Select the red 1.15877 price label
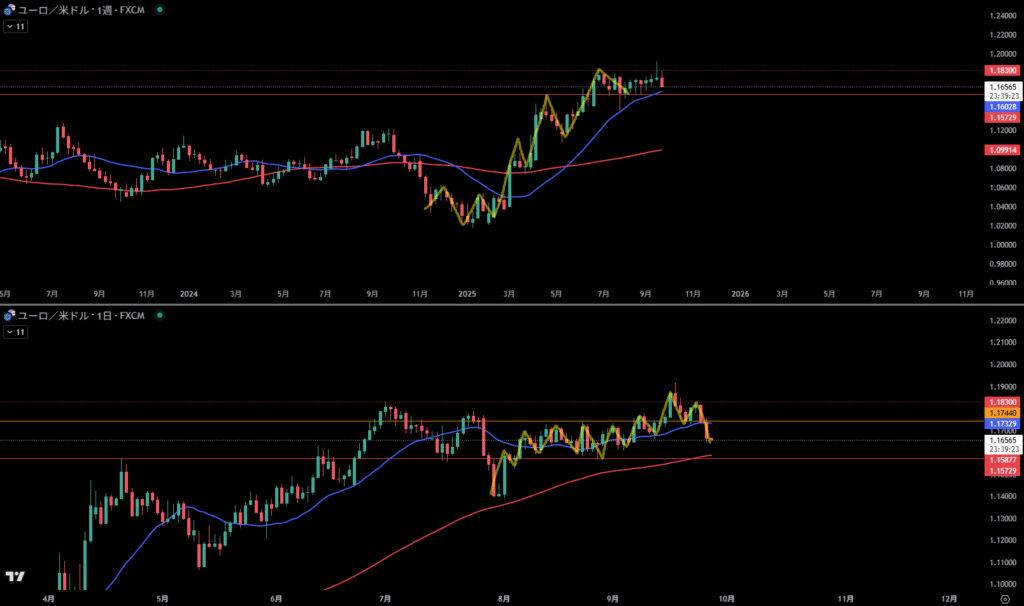 pos(1003,460)
